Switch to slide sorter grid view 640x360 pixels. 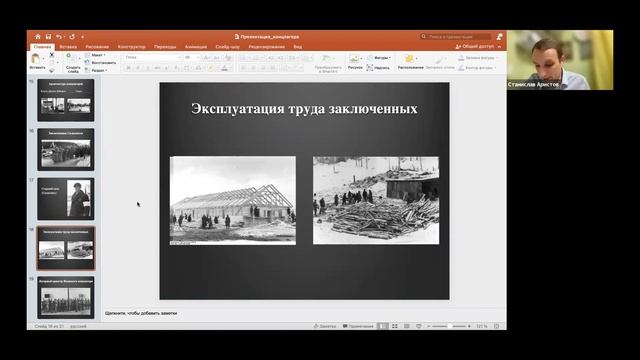pos(395,326)
